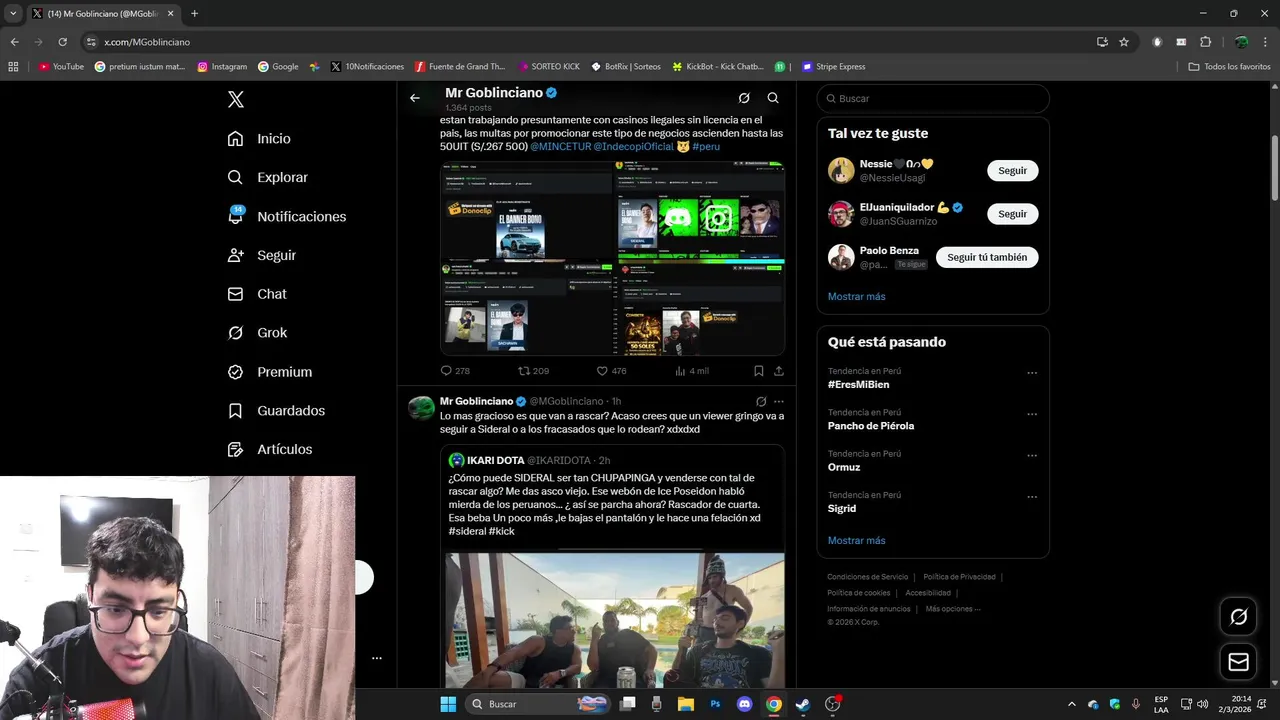Click the share icon on casinos post
Screen dimensions: 1280x720
779,371
